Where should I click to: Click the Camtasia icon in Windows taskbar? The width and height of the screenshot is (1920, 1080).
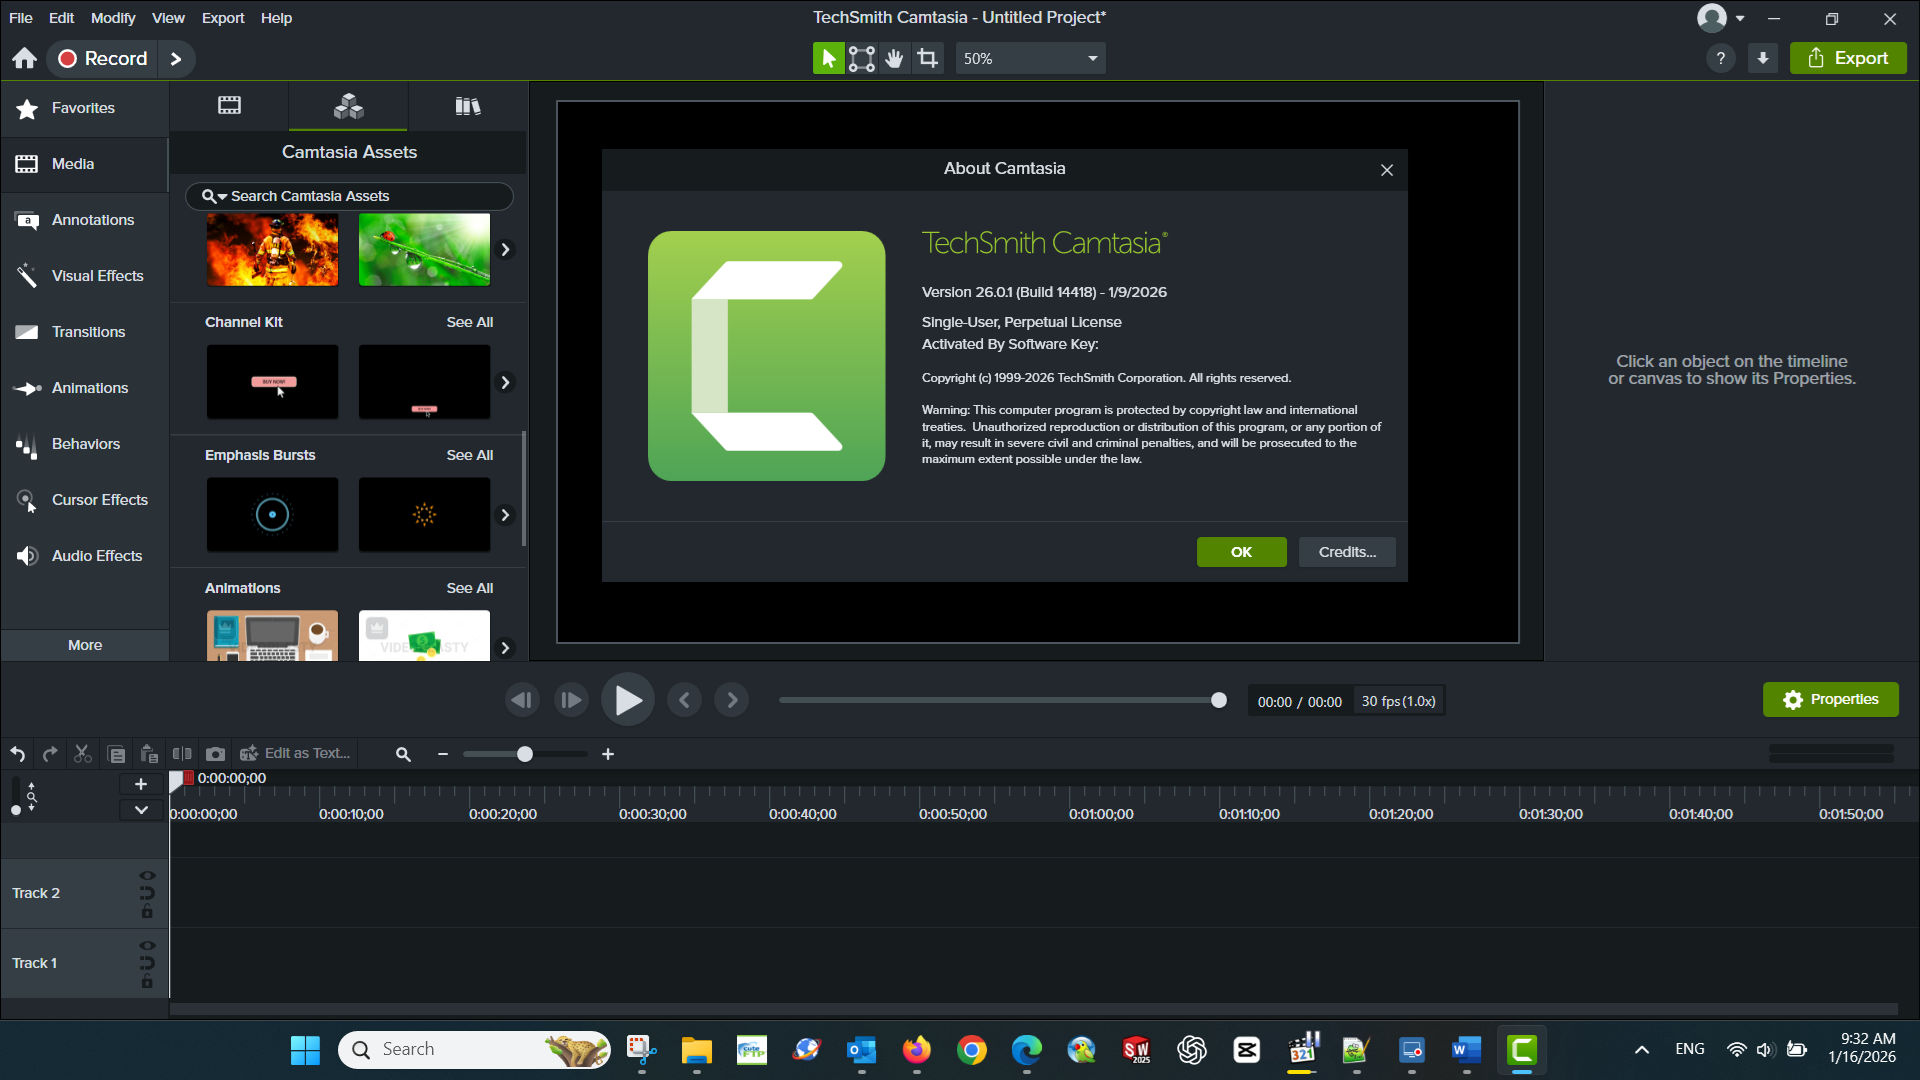pyautogui.click(x=1521, y=1050)
